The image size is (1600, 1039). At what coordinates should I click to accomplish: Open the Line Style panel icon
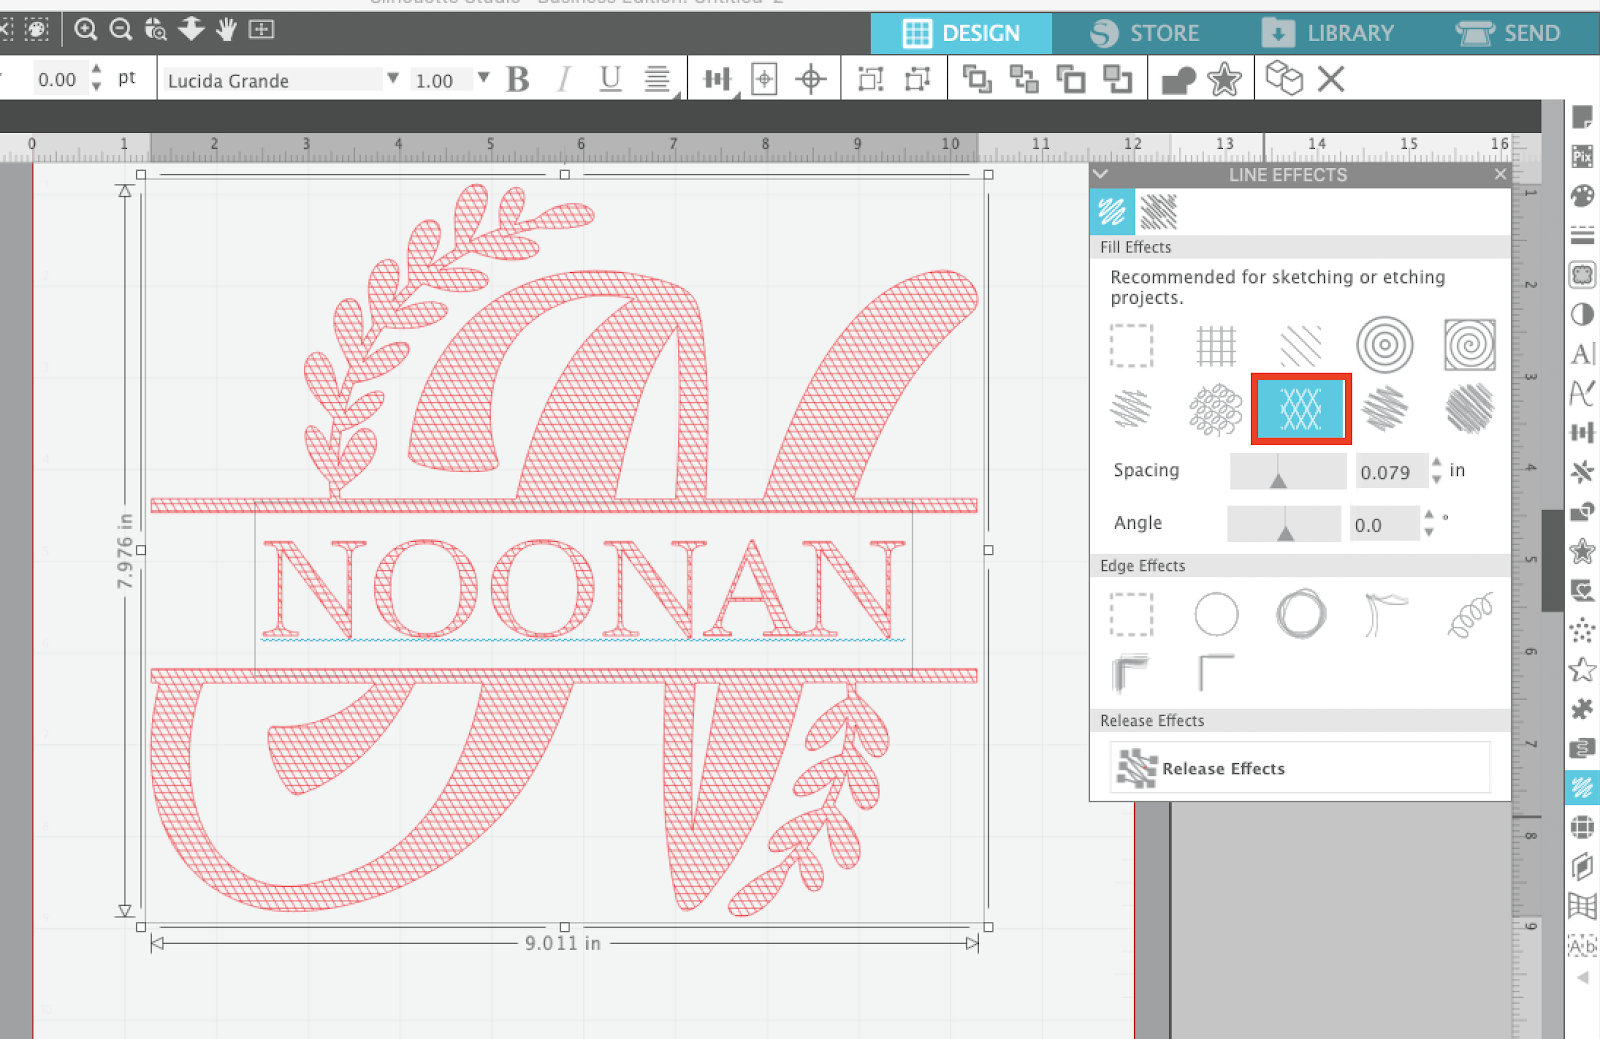point(1582,236)
